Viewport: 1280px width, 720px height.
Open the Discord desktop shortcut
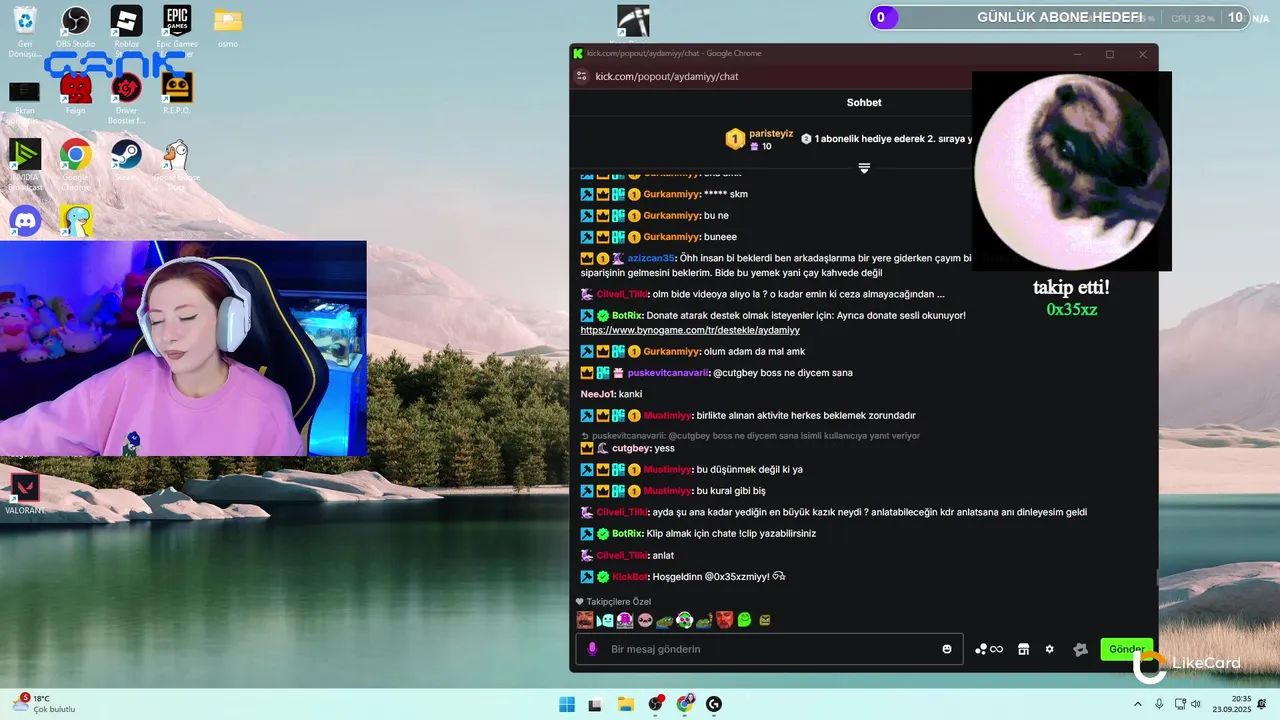pos(25,221)
